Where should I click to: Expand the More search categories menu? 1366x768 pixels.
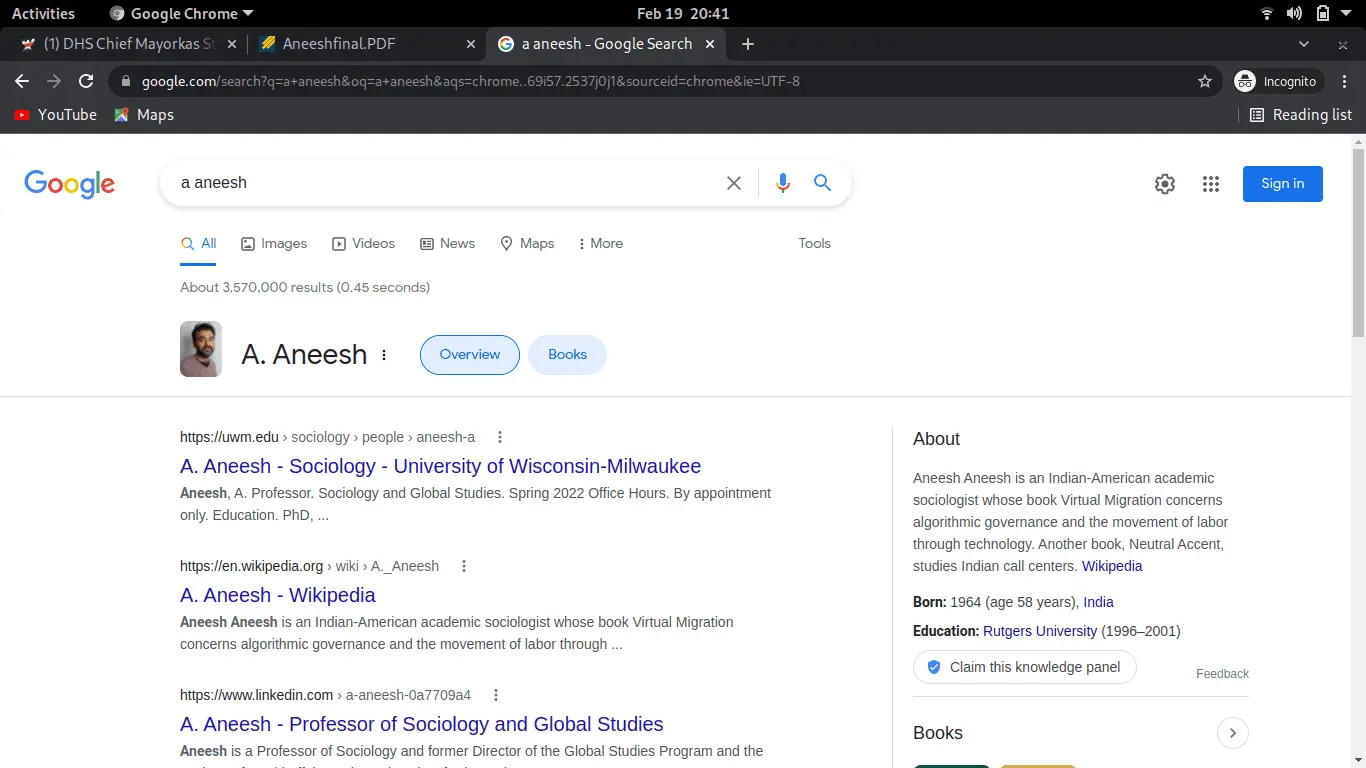(x=600, y=244)
